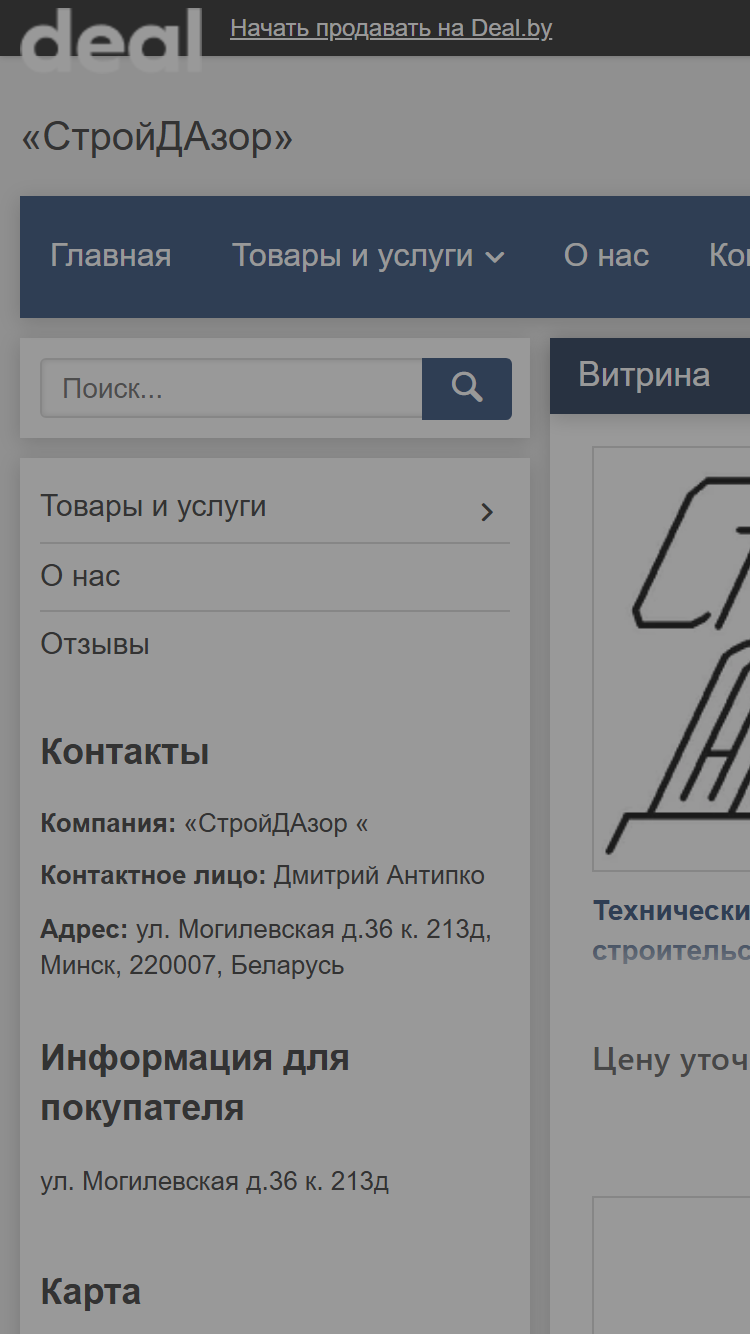This screenshot has width=750, height=1334.
Task: Open the СтройДАзор logo product thumbnail
Action: [672, 658]
